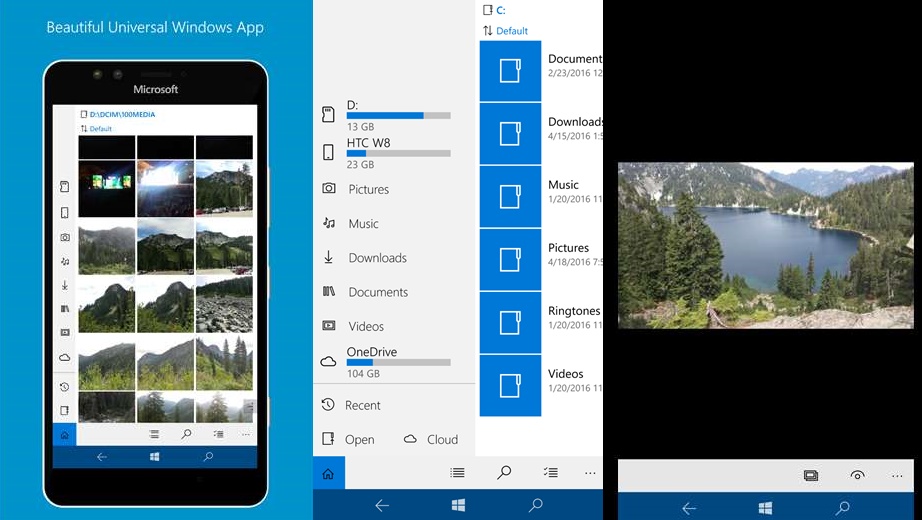Go to Downloads in the sidebar list

click(x=377, y=258)
